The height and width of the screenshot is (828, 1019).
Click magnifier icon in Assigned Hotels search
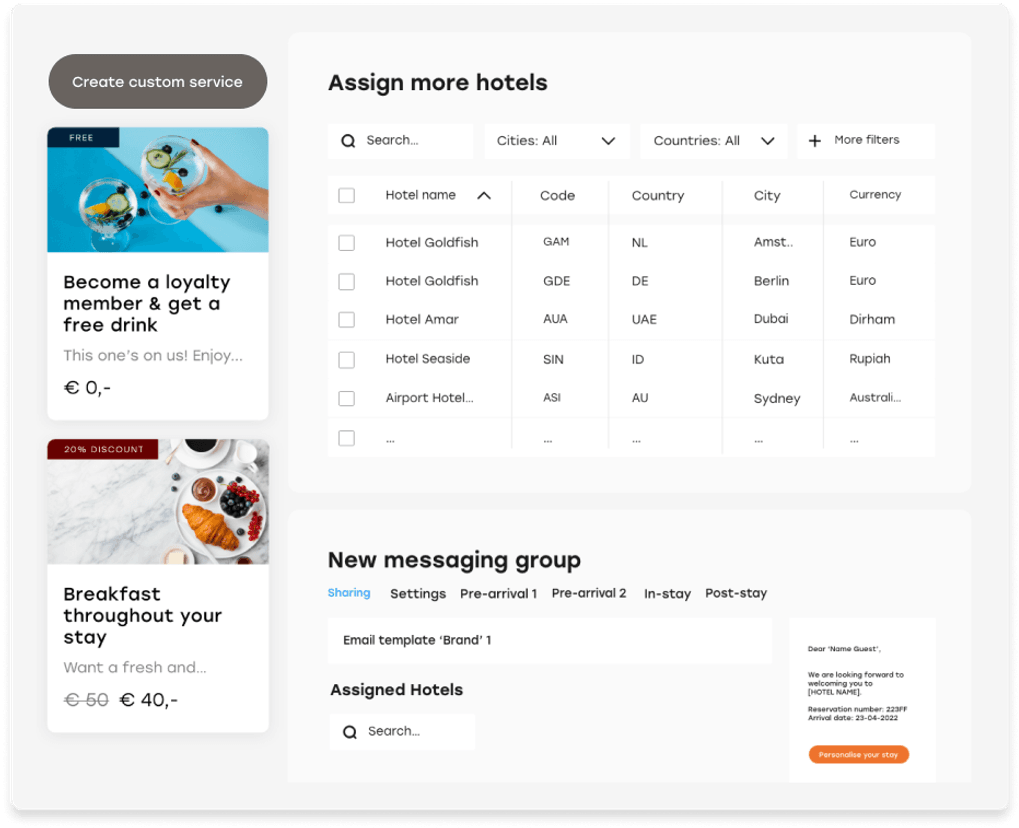coord(350,732)
